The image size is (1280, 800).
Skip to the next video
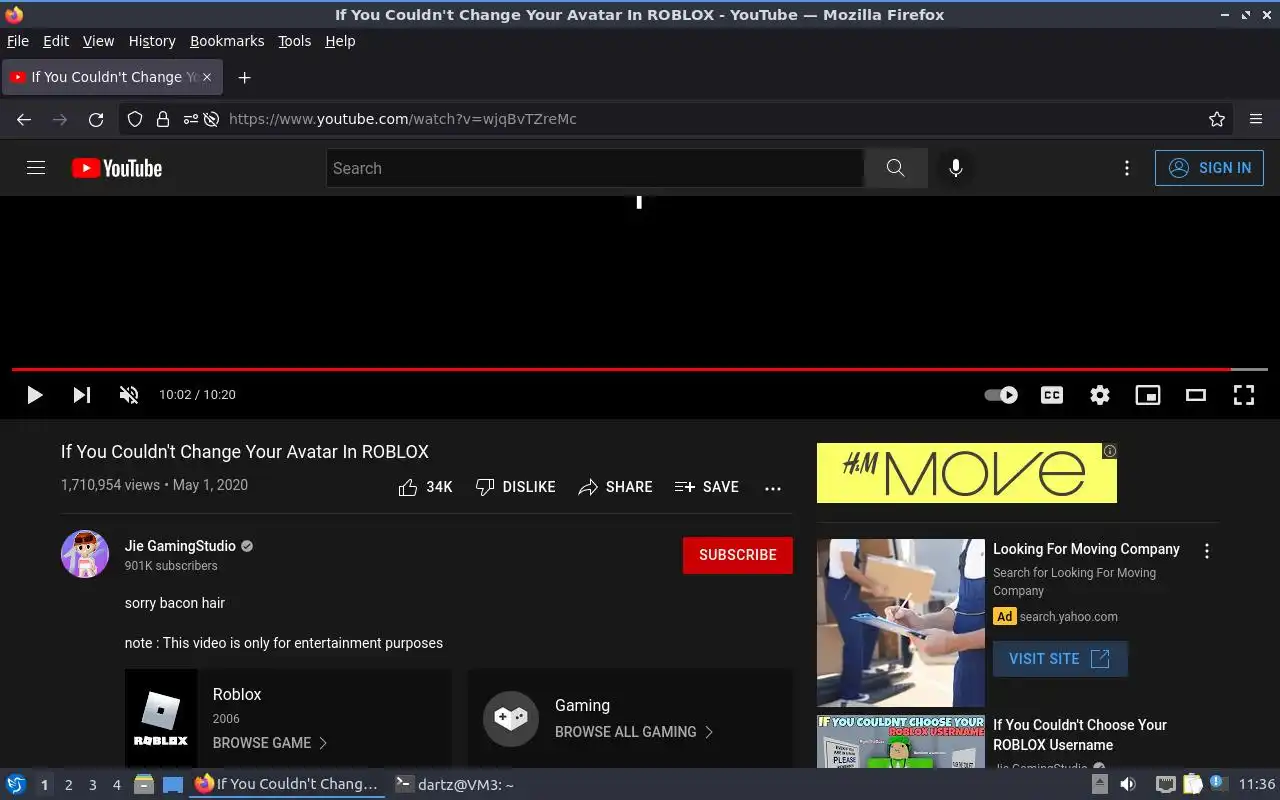click(x=82, y=395)
